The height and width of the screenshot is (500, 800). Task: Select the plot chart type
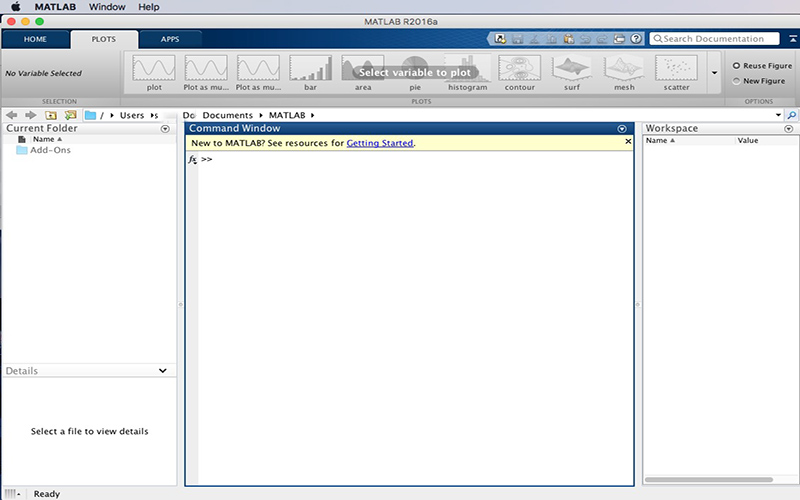point(154,73)
